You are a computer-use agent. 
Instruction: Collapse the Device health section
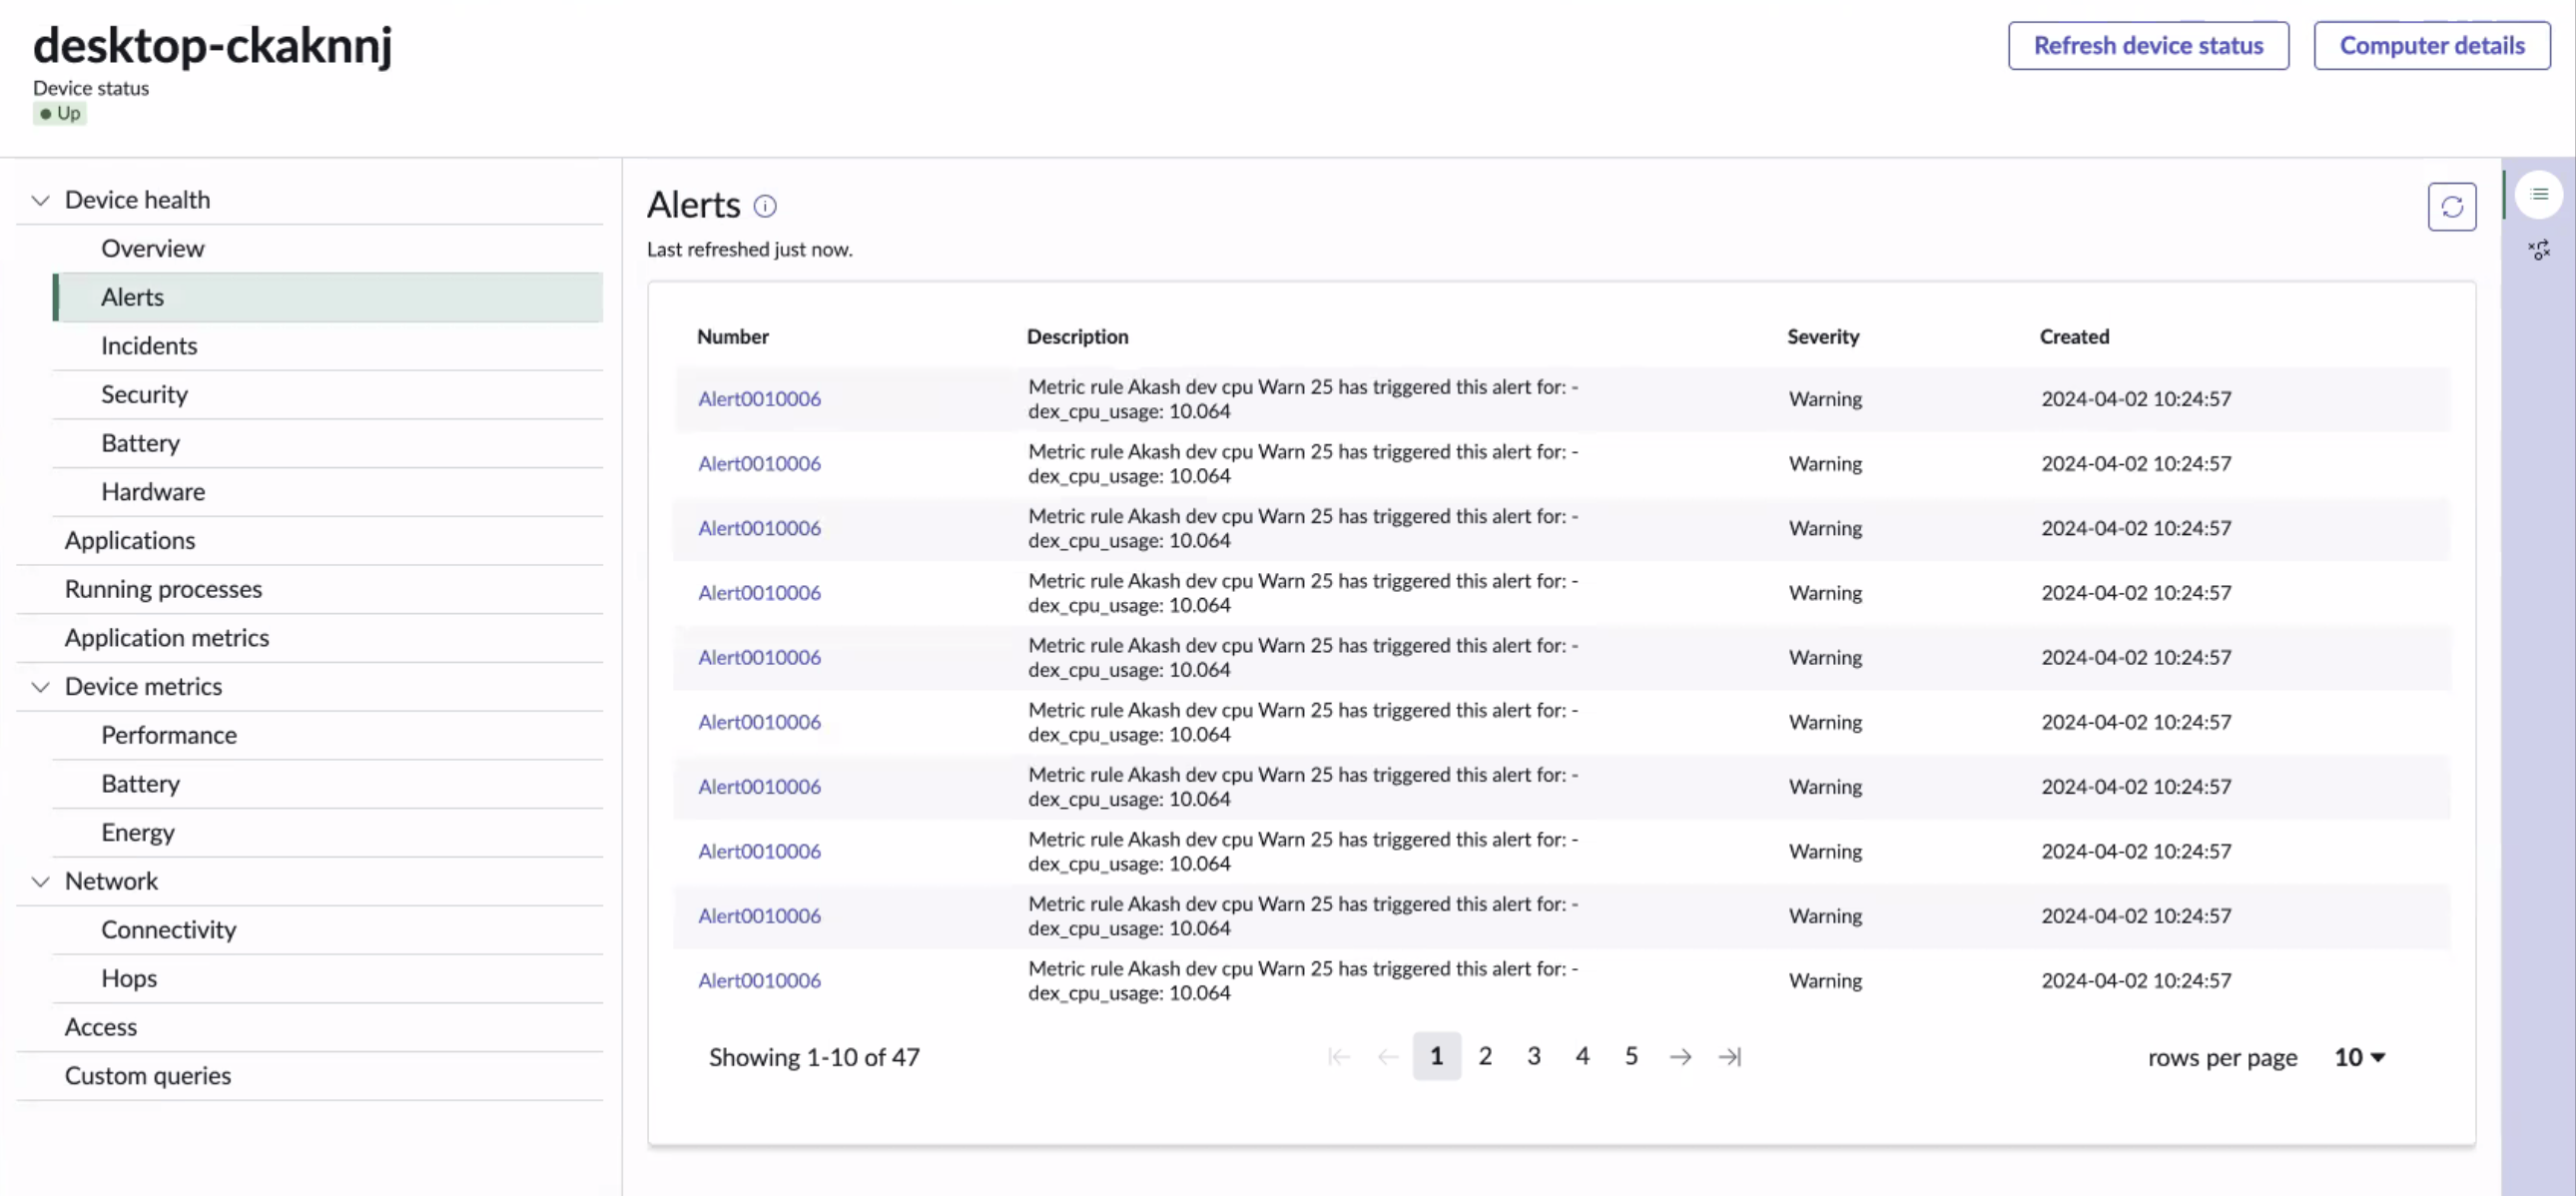[x=40, y=200]
